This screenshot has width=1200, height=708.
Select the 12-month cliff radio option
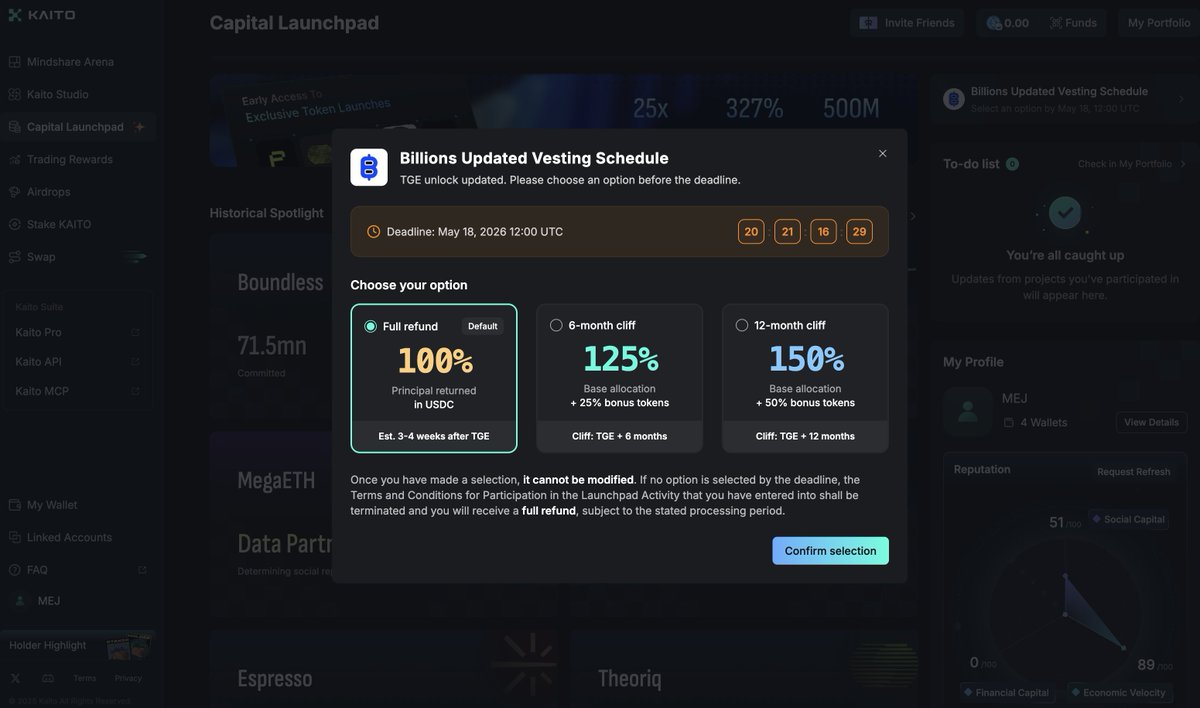click(x=741, y=325)
